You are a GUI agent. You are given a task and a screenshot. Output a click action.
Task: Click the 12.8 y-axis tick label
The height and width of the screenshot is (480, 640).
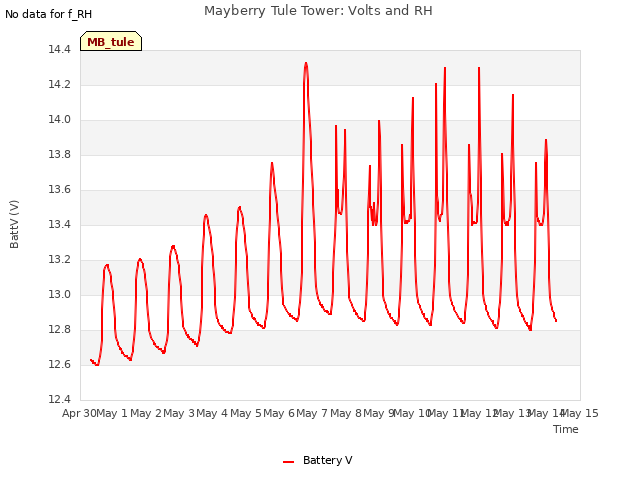(60, 329)
